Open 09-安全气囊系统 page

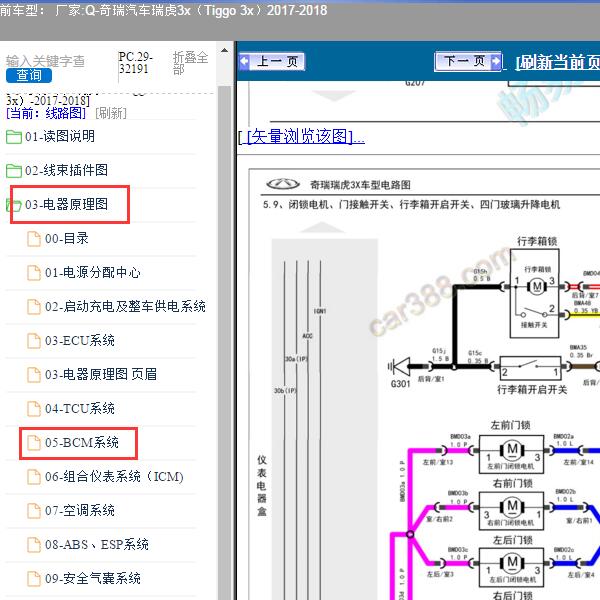(93, 578)
